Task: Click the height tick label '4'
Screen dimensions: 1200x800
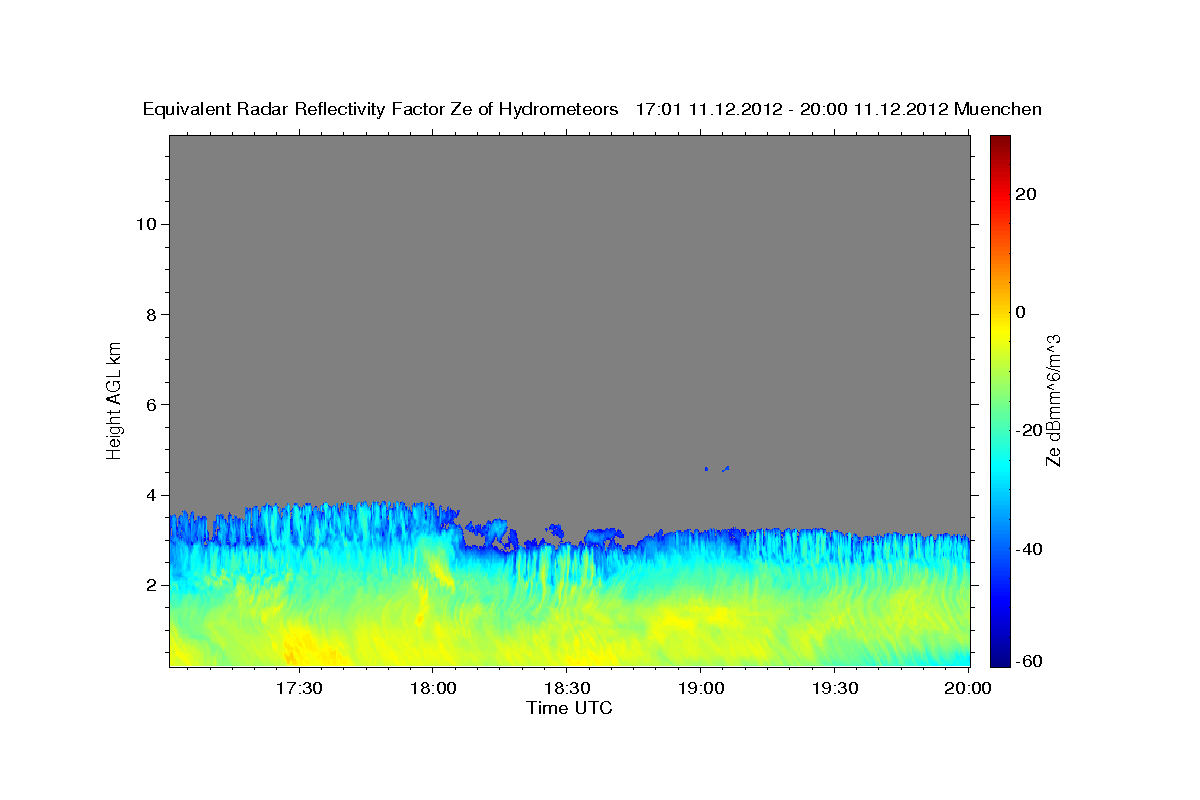Action: pyautogui.click(x=150, y=495)
